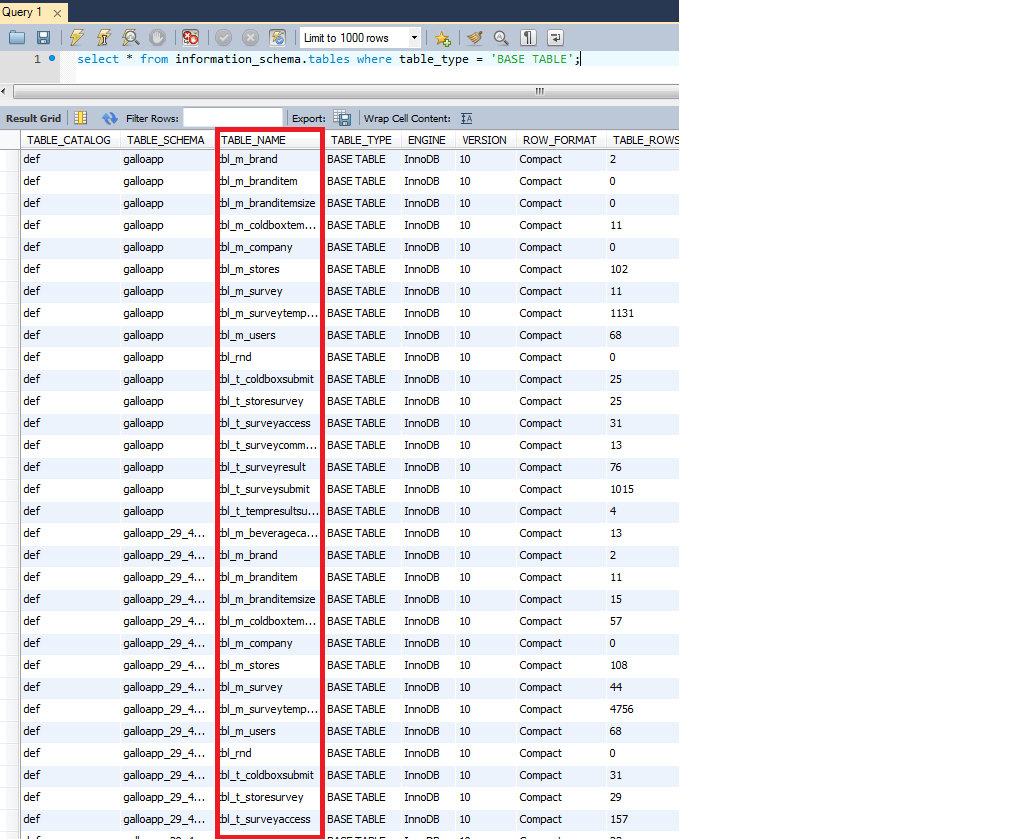Click the Commit transaction button

(x=222, y=37)
